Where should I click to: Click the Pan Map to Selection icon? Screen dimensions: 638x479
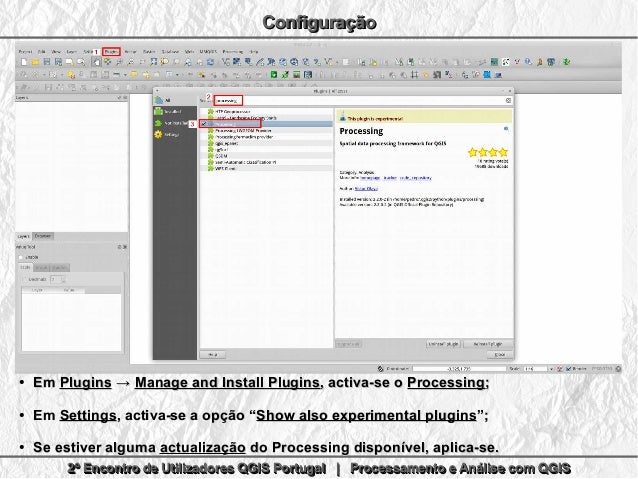pos(107,62)
